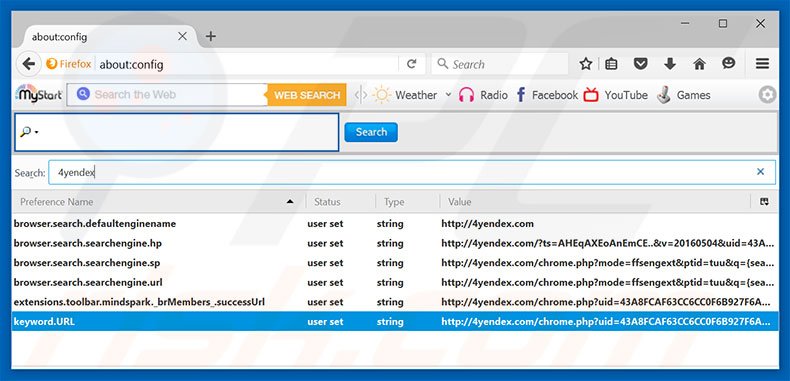The width and height of the screenshot is (790, 381).
Task: Click the searchengine.hp value cell
Action: [608, 243]
